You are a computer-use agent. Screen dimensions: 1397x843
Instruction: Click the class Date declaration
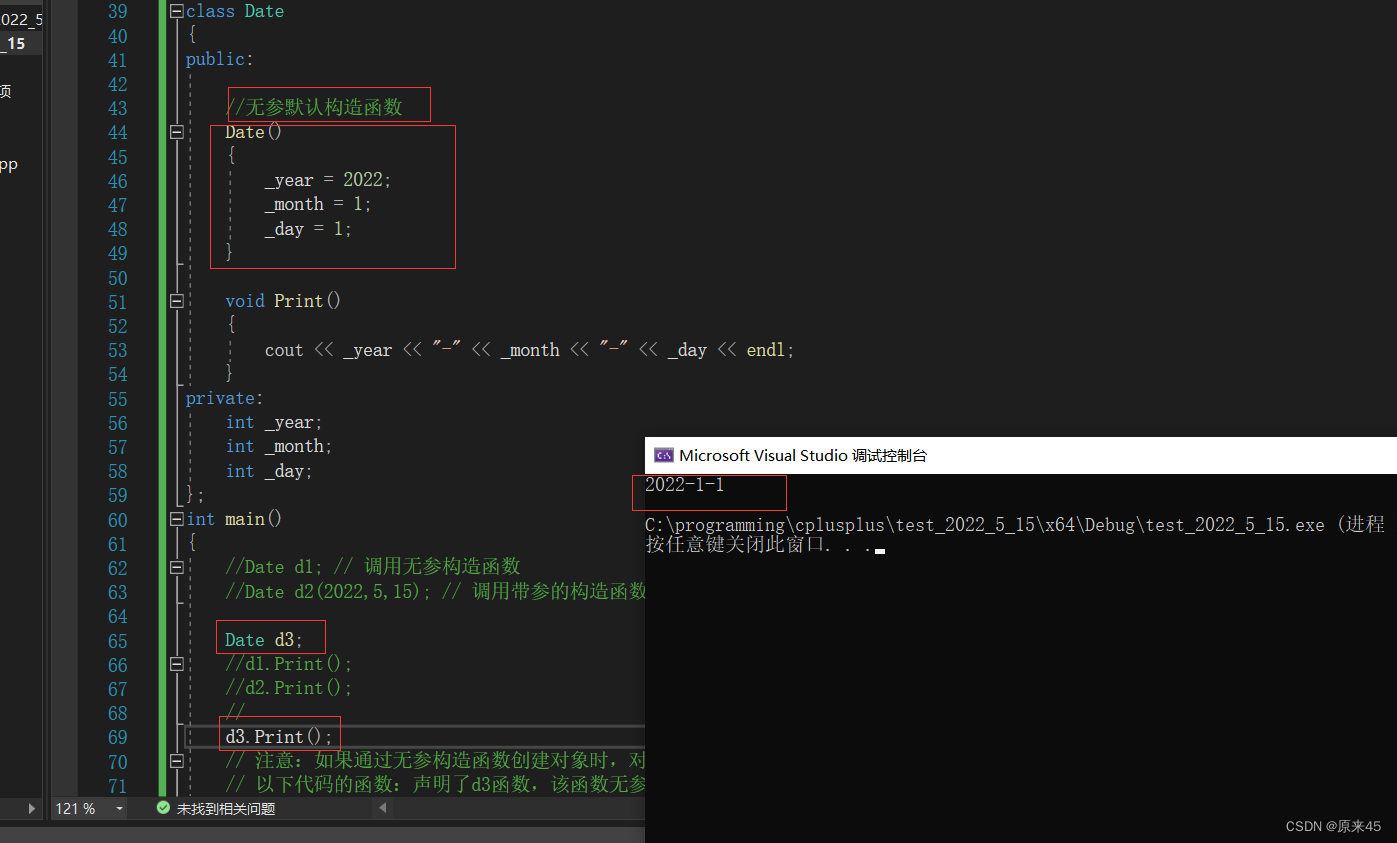[x=235, y=11]
